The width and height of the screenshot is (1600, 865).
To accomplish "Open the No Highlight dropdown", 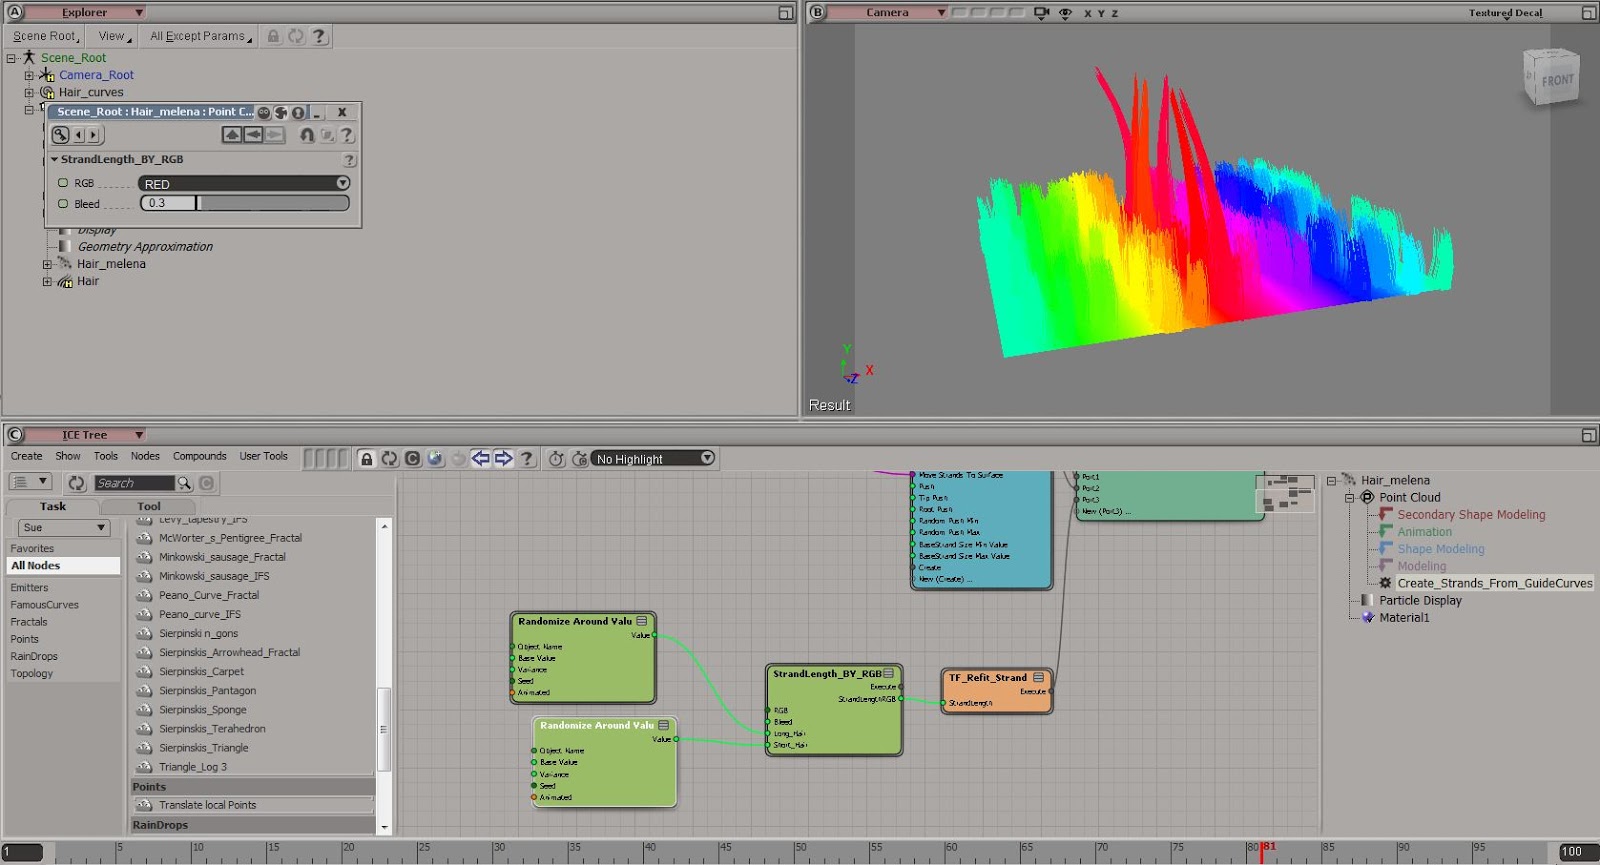I will 654,458.
